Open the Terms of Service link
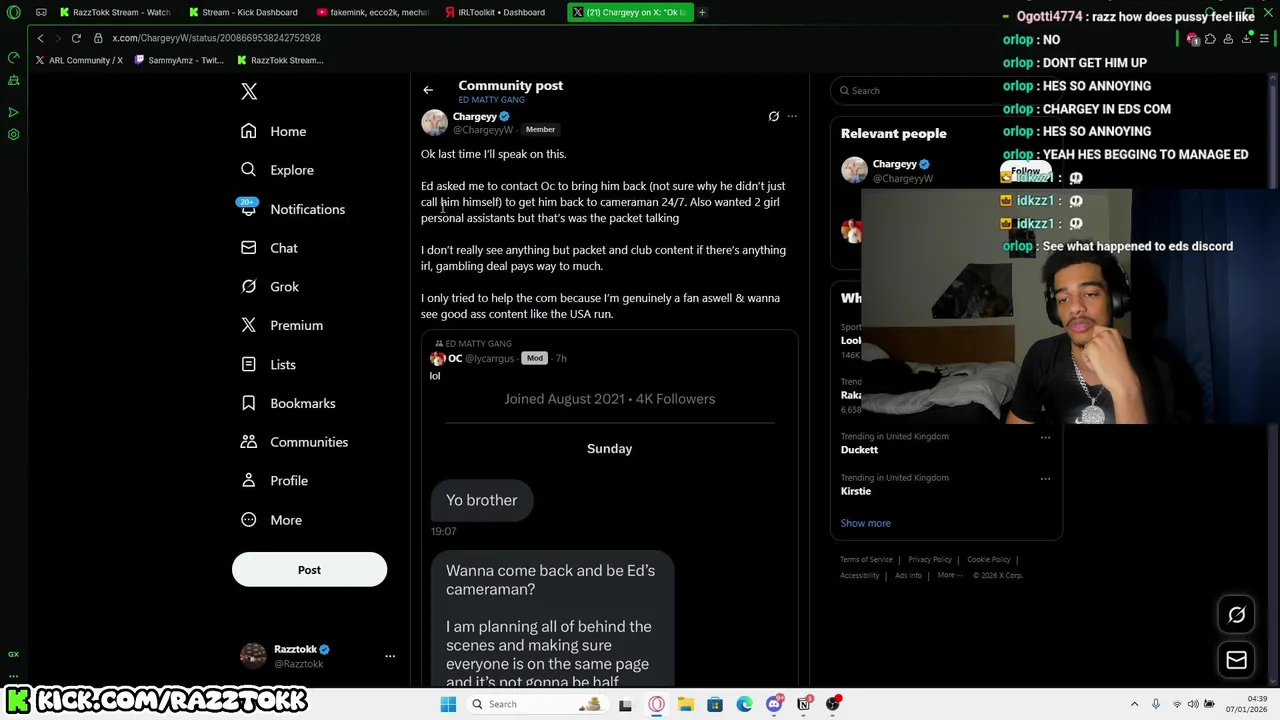1280x720 pixels. pyautogui.click(x=866, y=560)
